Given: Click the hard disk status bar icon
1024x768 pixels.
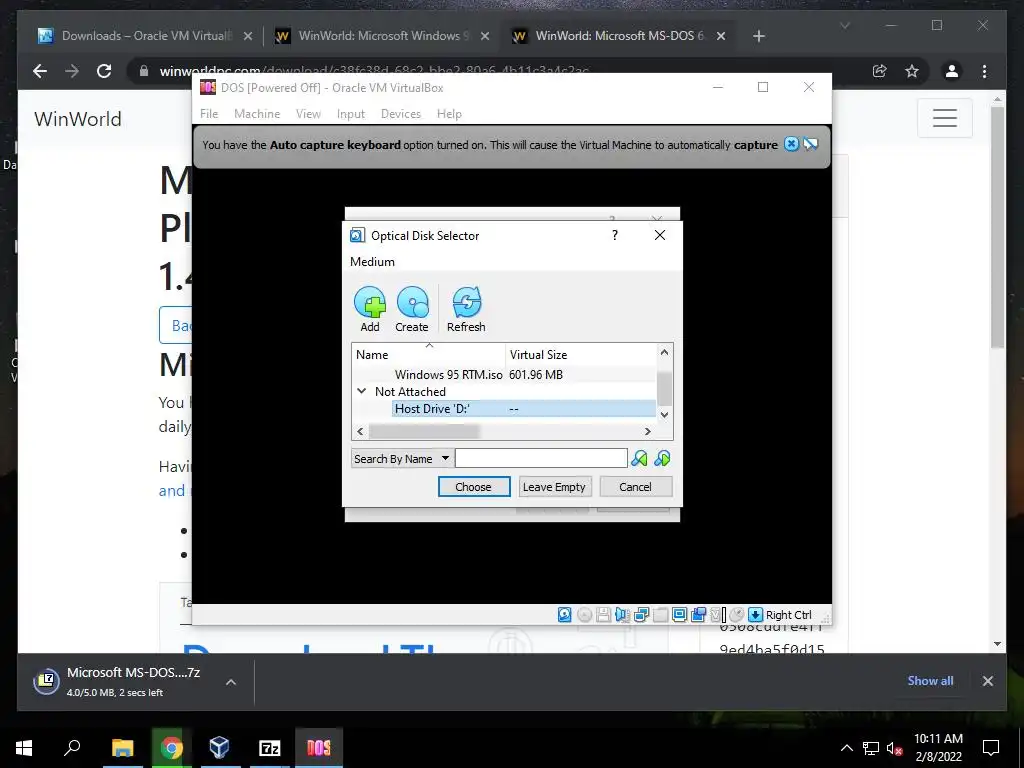Looking at the screenshot, I should [x=565, y=615].
